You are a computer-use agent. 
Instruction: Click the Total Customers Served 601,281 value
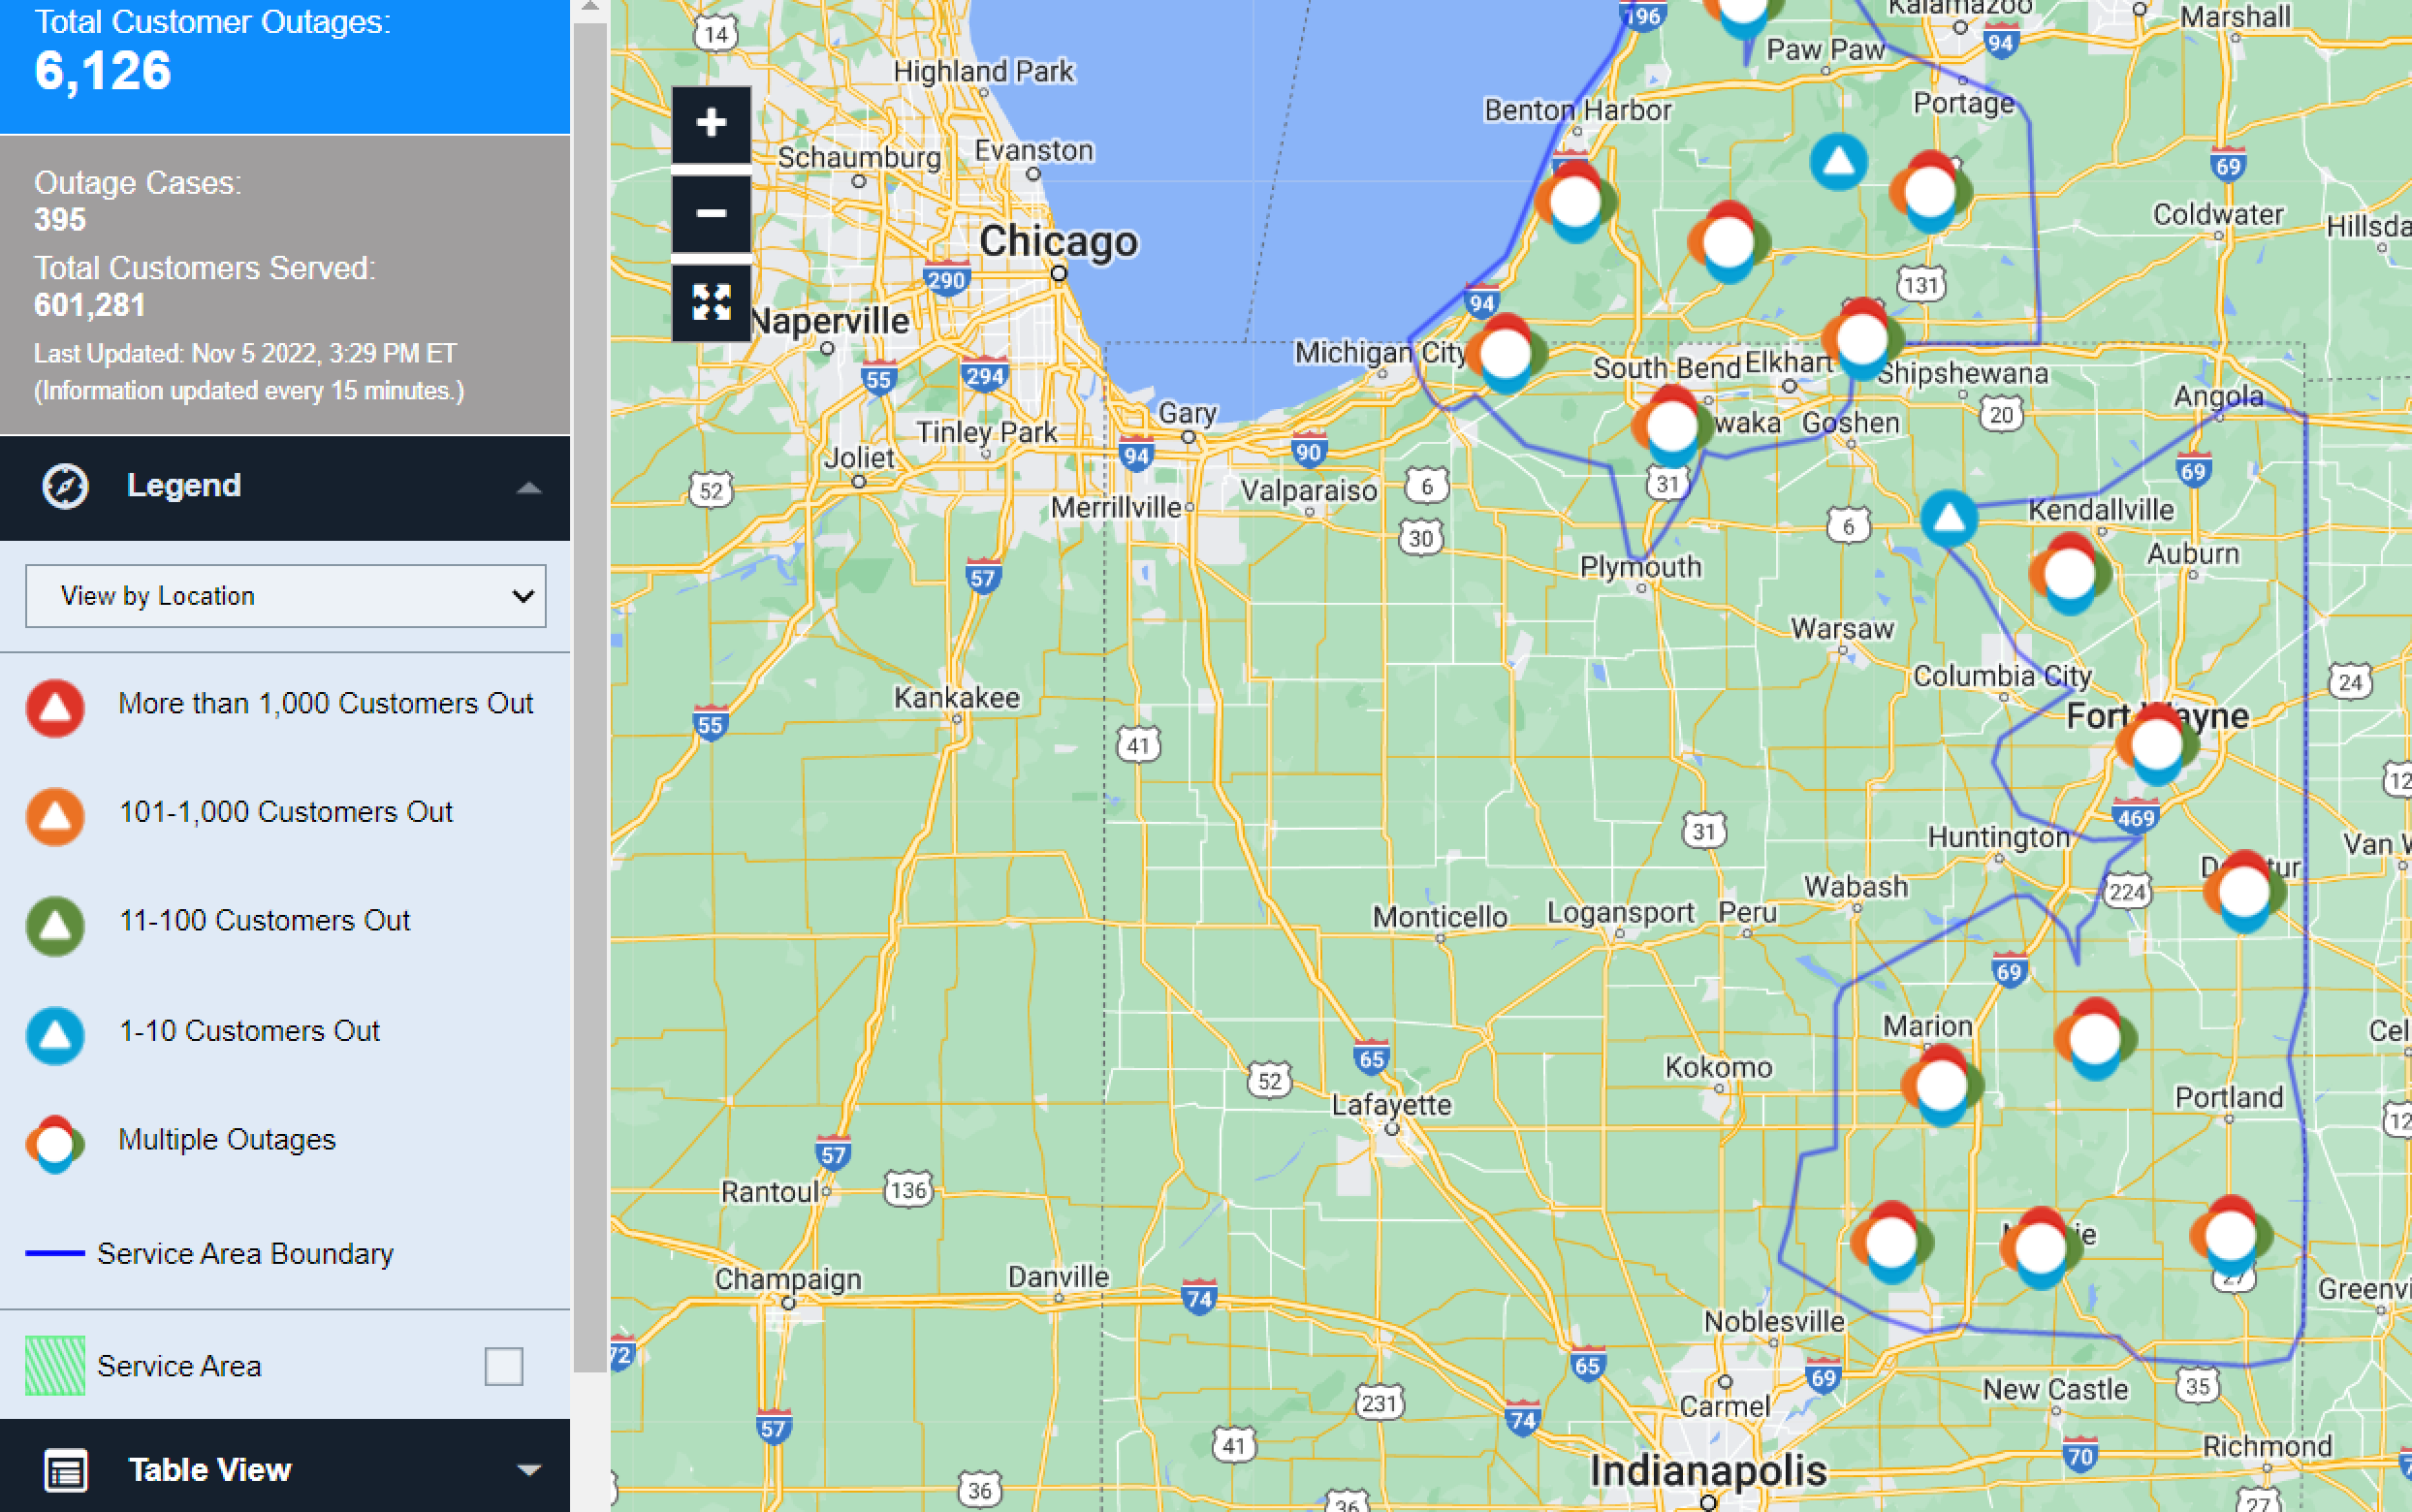(90, 305)
